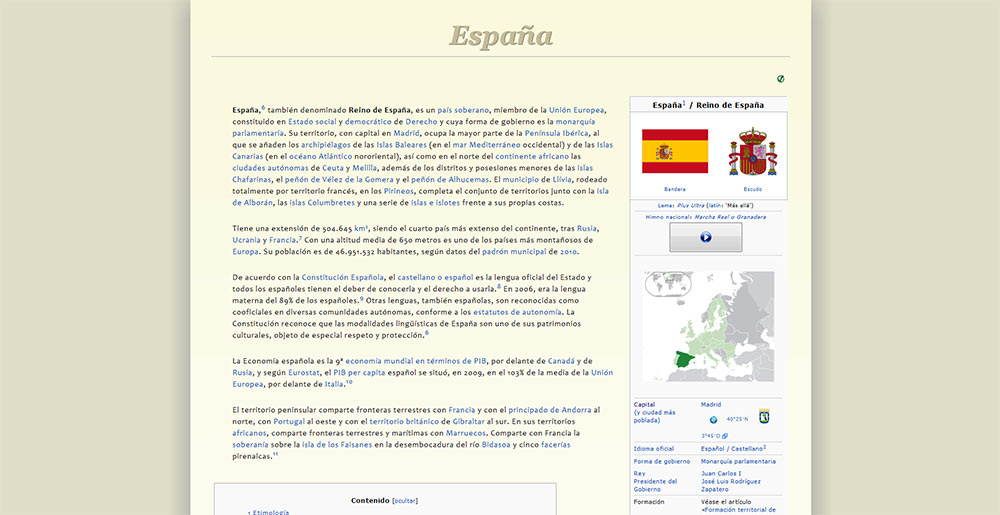This screenshot has height=515, width=1000.
Task: Click the globe icon beside Madrid coordinates
Action: click(x=713, y=419)
